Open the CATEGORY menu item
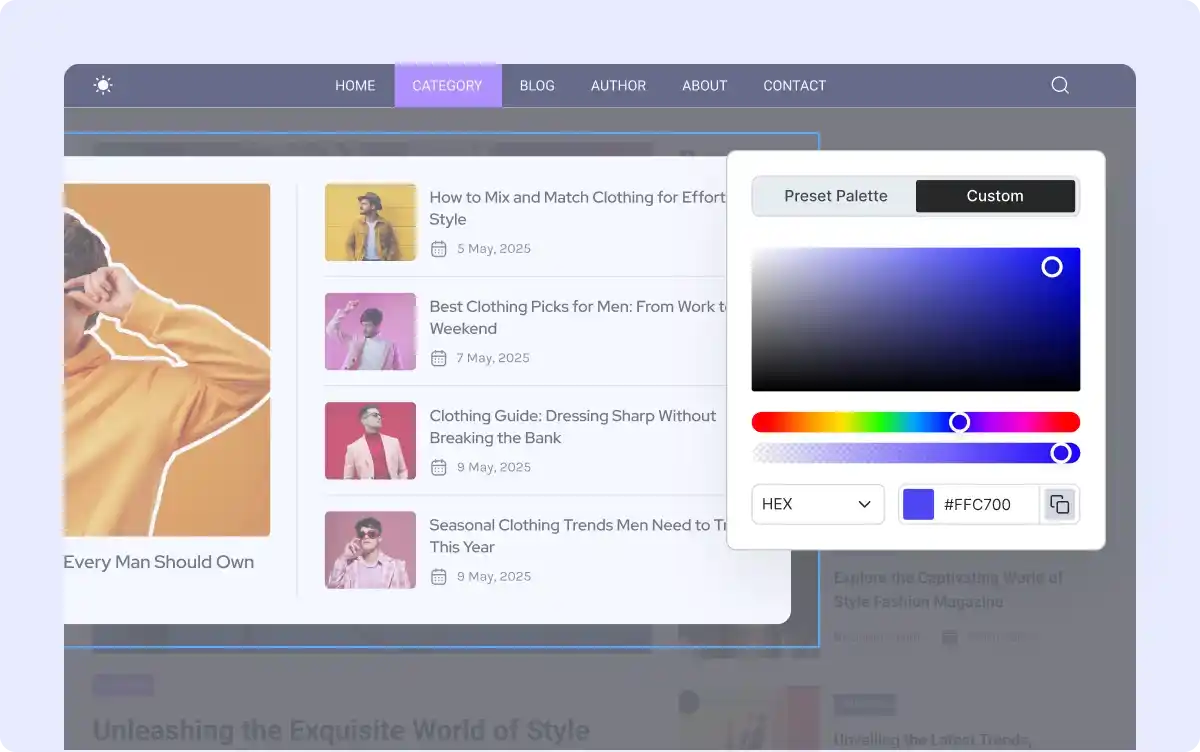Image resolution: width=1200 pixels, height=752 pixels. click(447, 85)
